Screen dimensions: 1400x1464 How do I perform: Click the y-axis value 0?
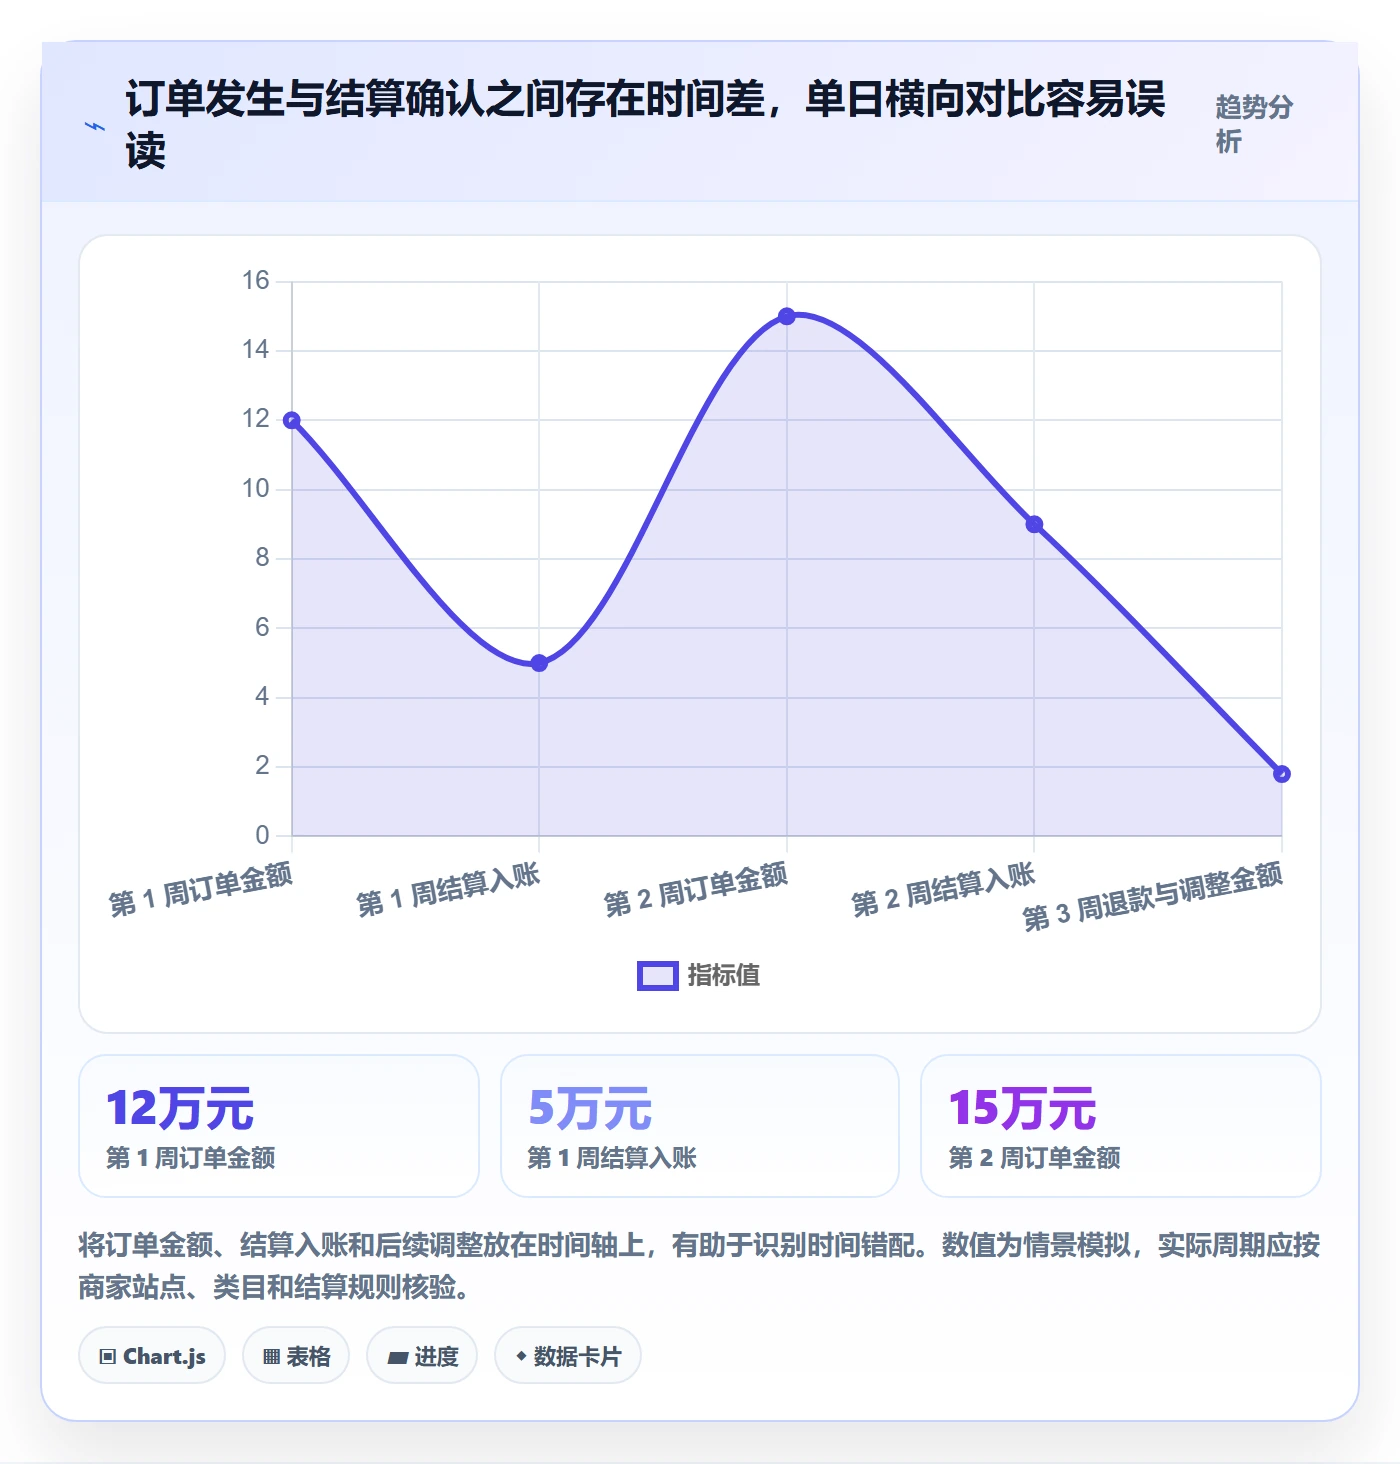point(262,835)
